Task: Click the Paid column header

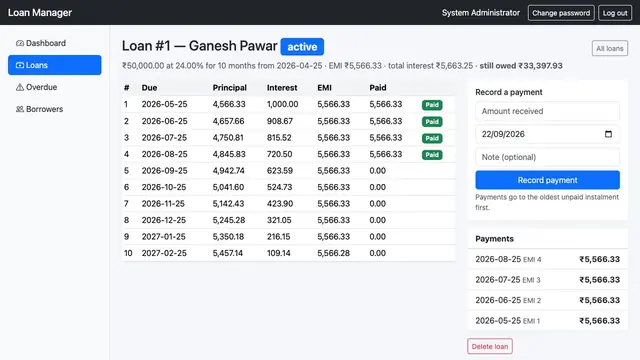Action: tap(378, 88)
